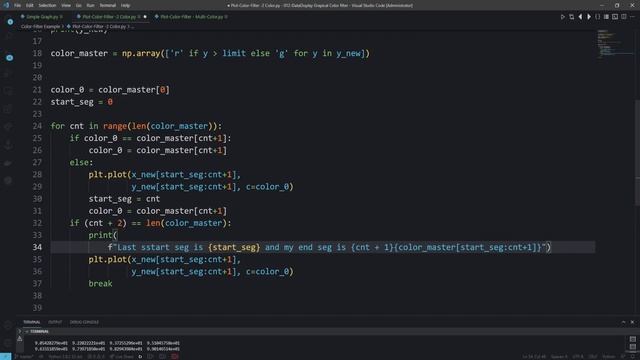The image size is (640, 360).
Task: Go to next change arrow
Action: [x=589, y=17]
